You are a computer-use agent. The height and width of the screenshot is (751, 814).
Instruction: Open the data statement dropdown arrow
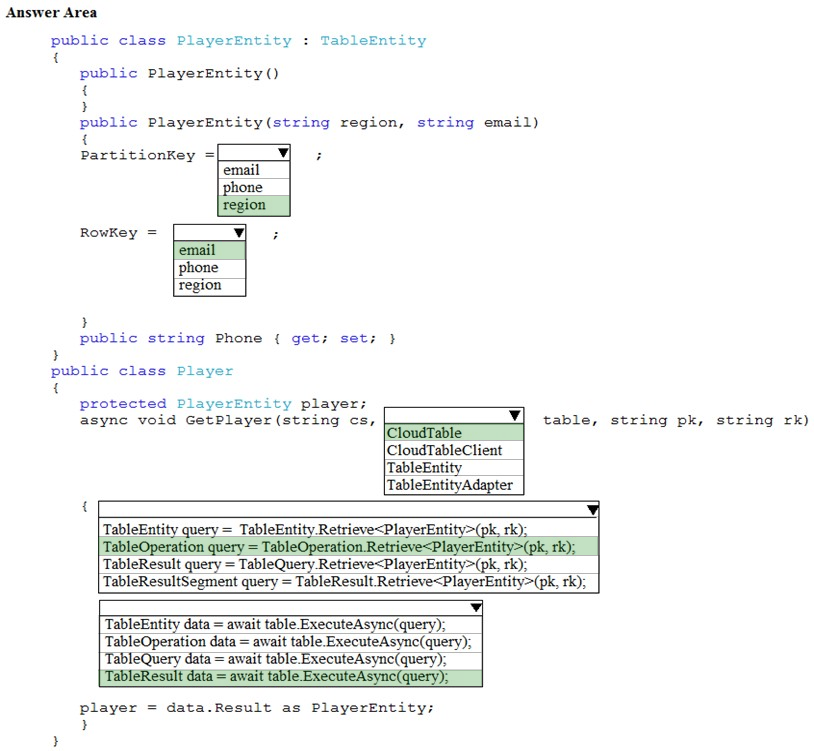[x=476, y=607]
